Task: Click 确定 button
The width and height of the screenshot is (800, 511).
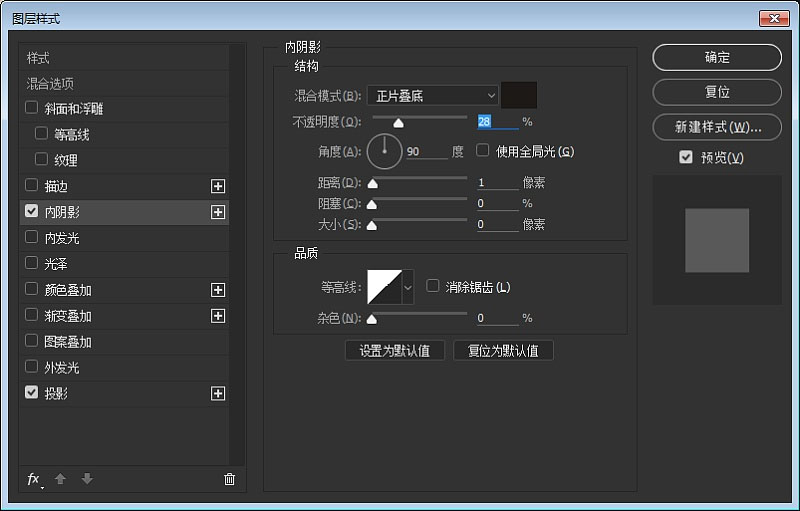Action: 717,58
